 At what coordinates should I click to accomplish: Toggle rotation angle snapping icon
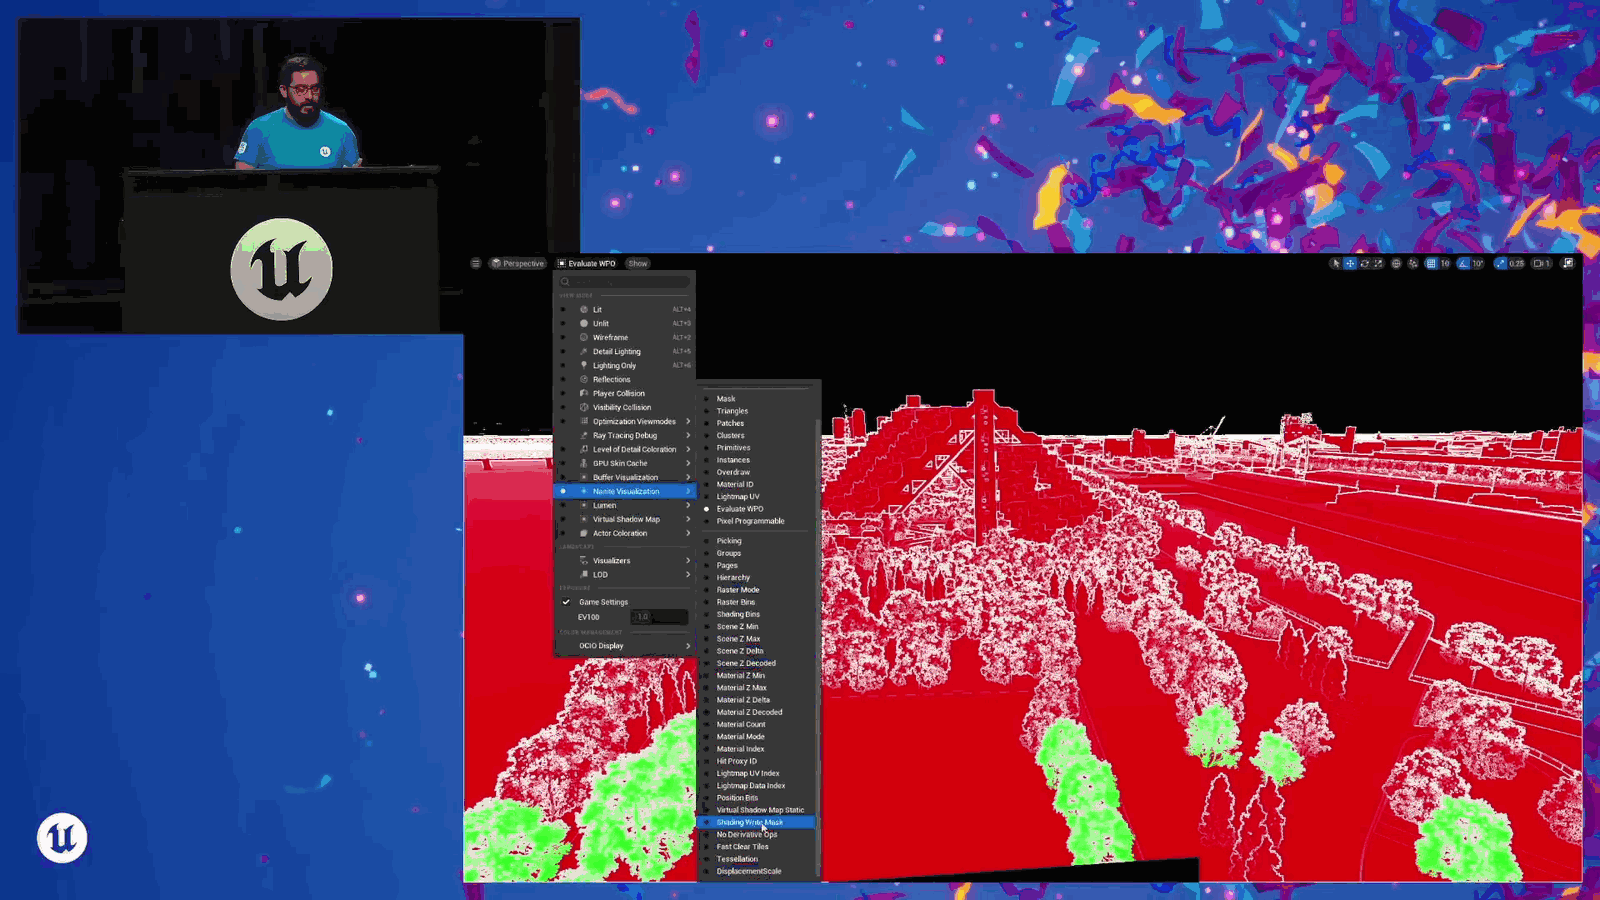point(1464,264)
